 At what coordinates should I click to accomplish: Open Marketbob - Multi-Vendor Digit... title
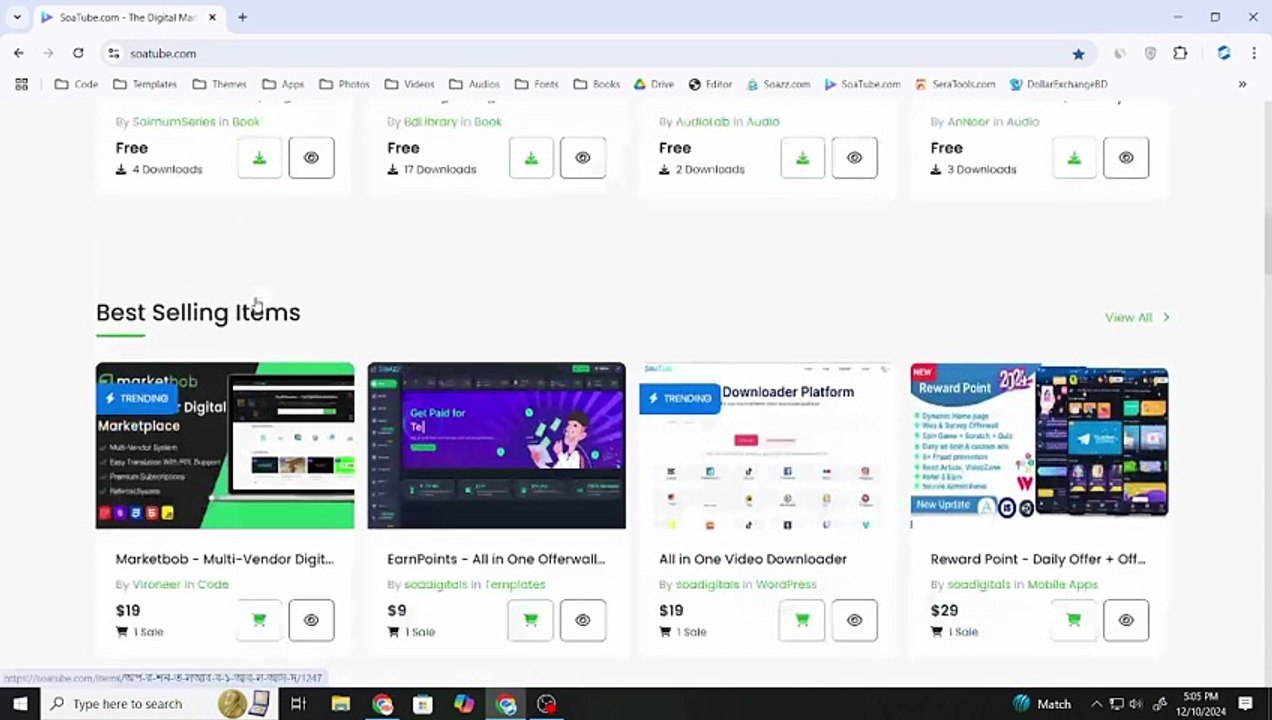(224, 559)
